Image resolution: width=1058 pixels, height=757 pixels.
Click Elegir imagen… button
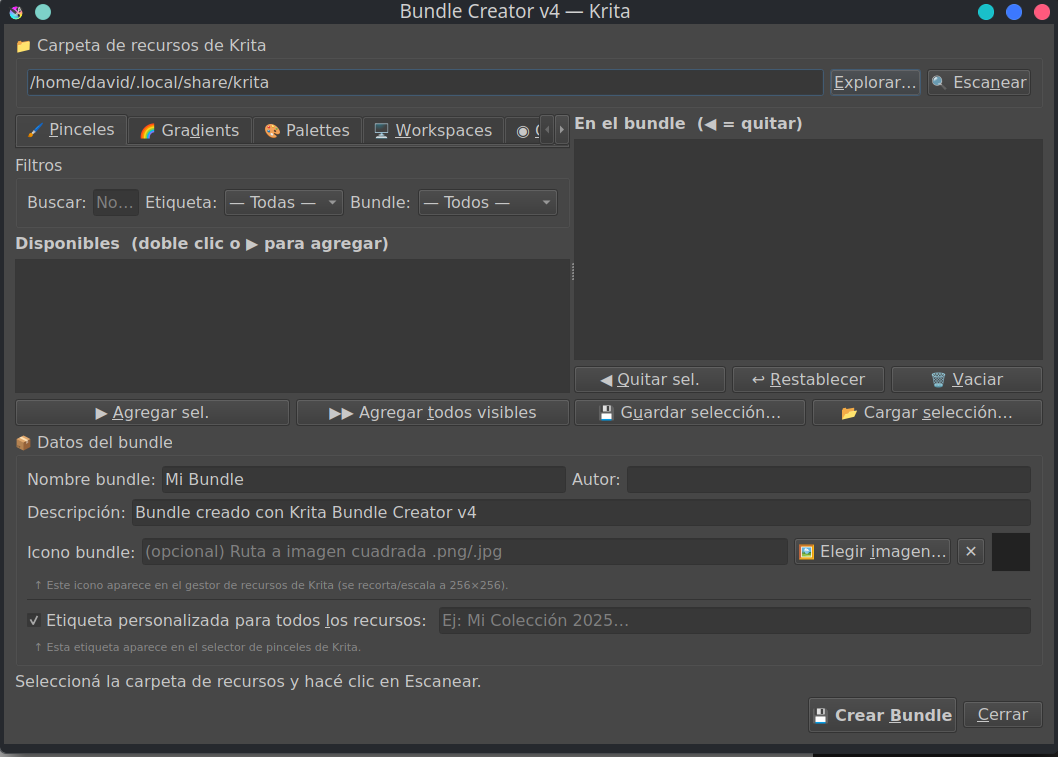(x=872, y=552)
